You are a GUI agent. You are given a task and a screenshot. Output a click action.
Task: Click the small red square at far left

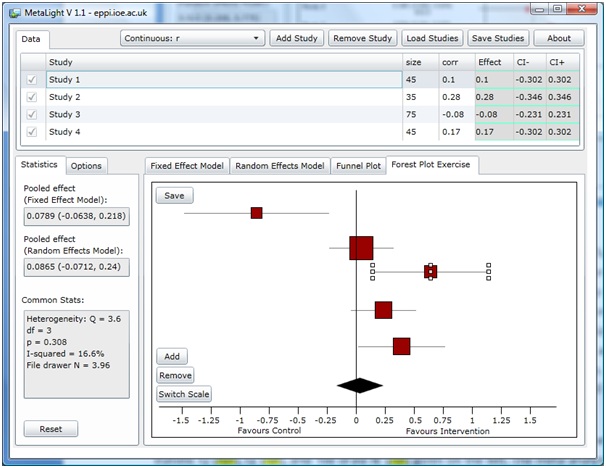click(257, 213)
